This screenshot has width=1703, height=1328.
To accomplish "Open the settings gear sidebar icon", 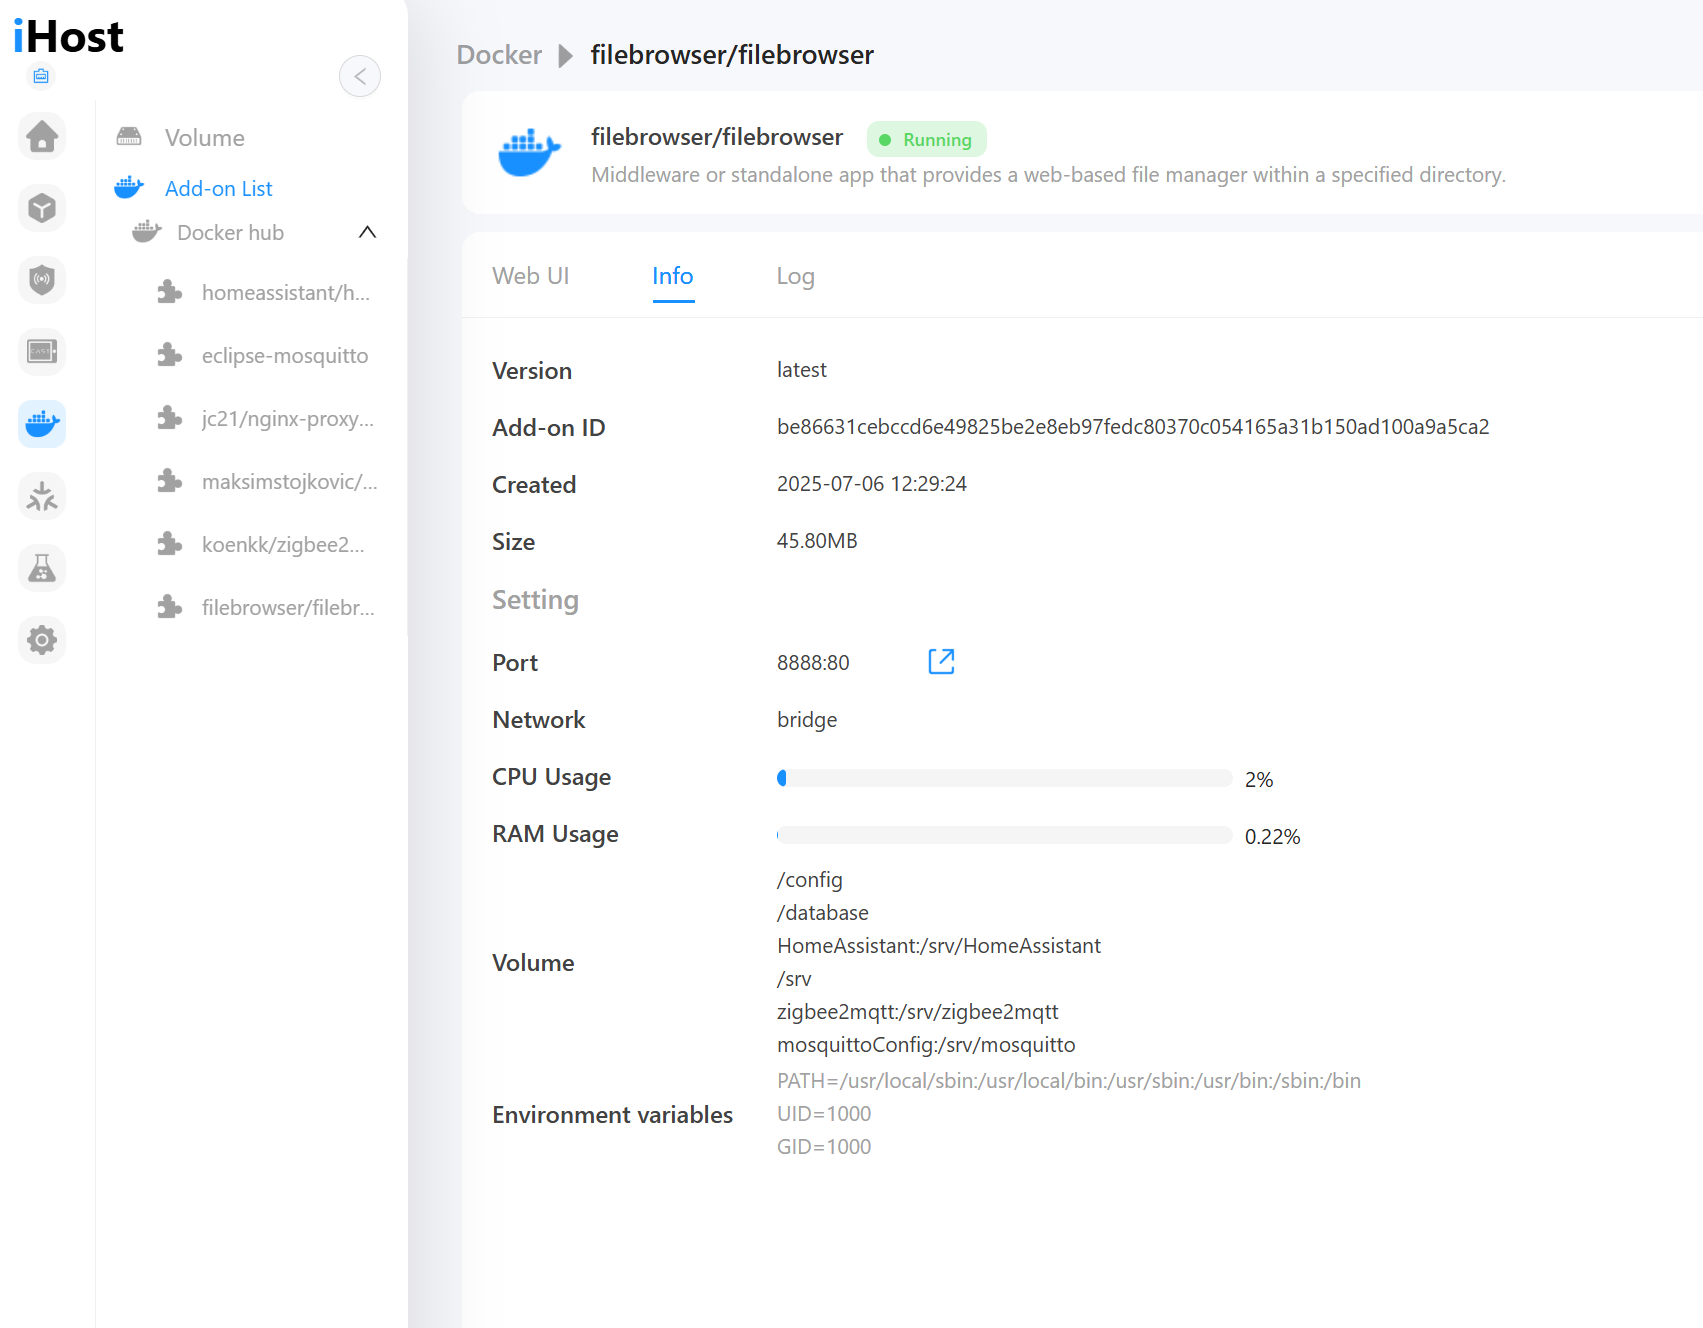I will (42, 640).
